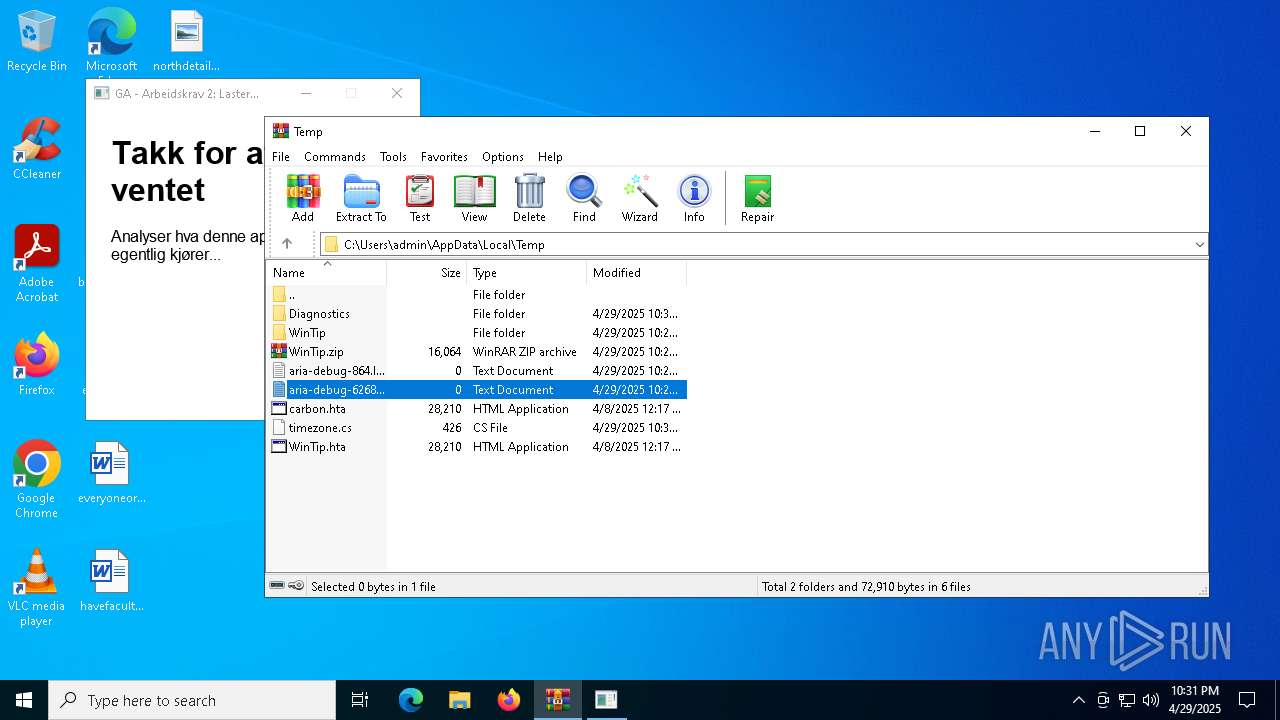1280x720 pixels.
Task: Launch the Wizard tool
Action: 639,198
